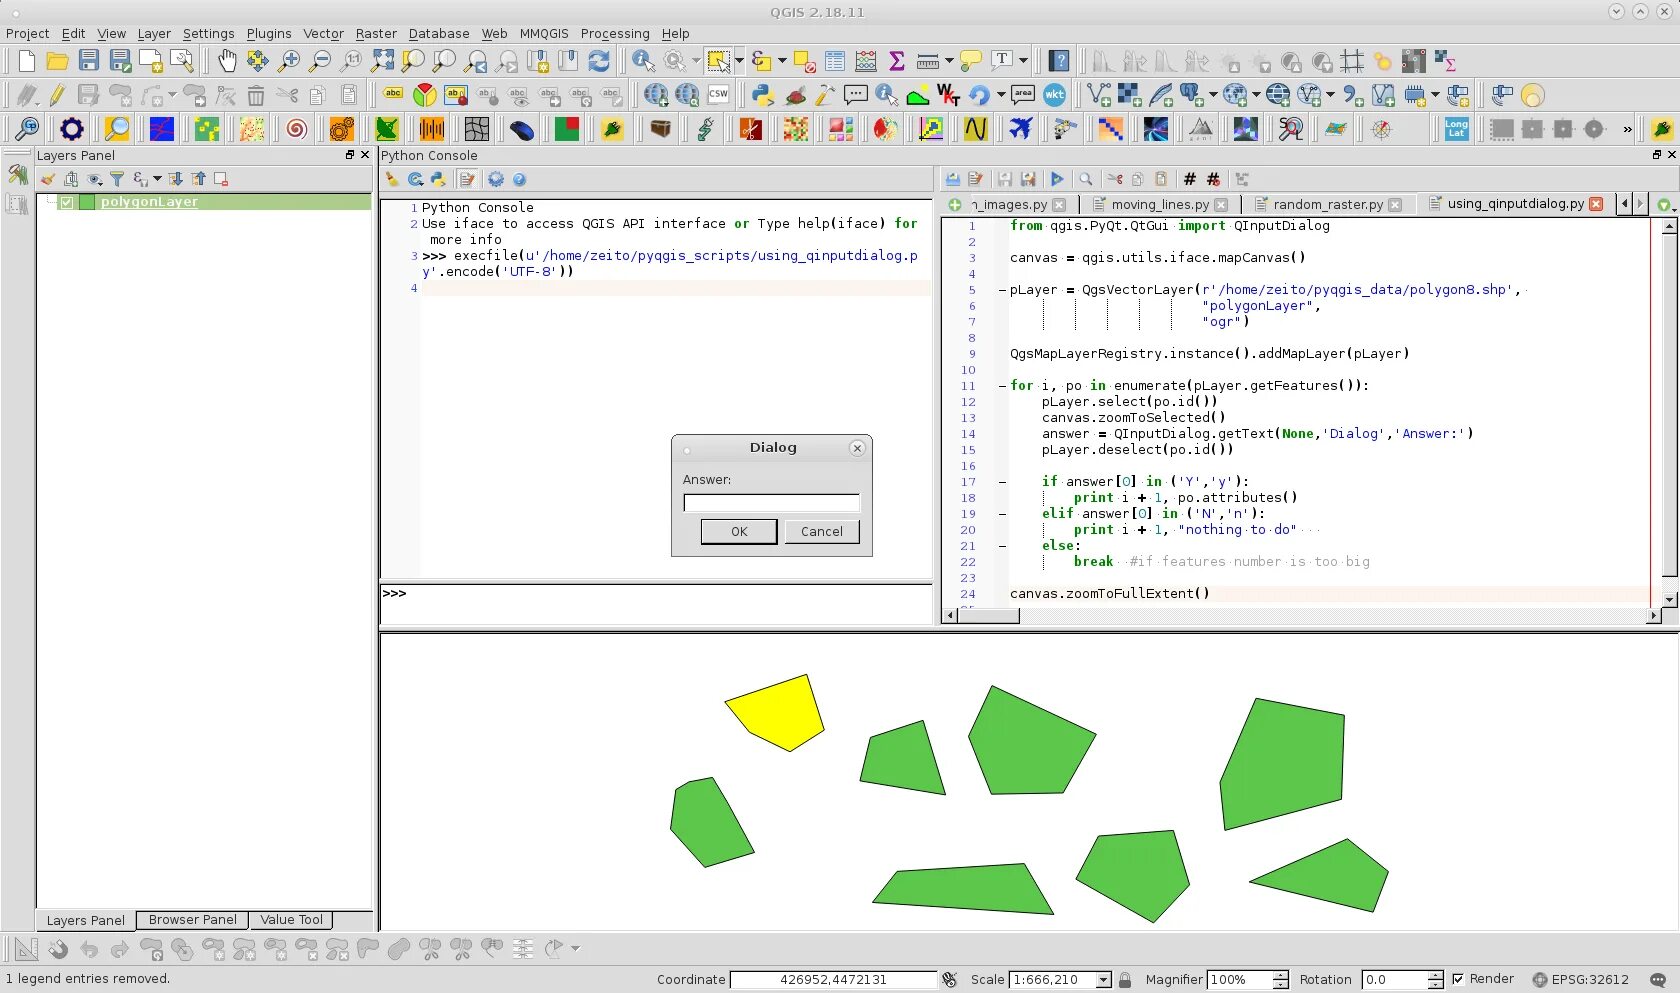The image size is (1680, 993).
Task: Activate the Identify Features tool
Action: coord(643,61)
